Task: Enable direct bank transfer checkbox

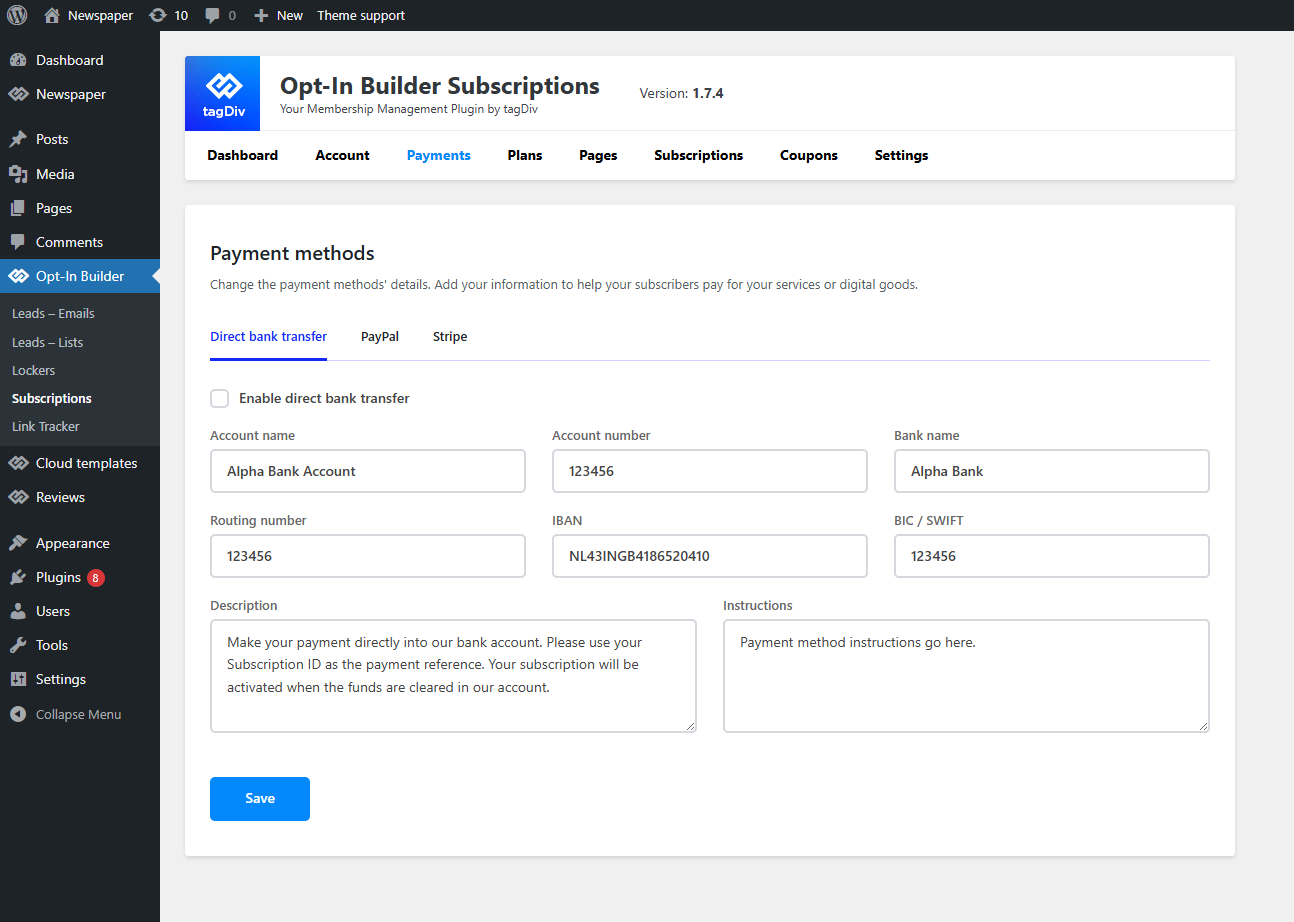Action: [220, 398]
